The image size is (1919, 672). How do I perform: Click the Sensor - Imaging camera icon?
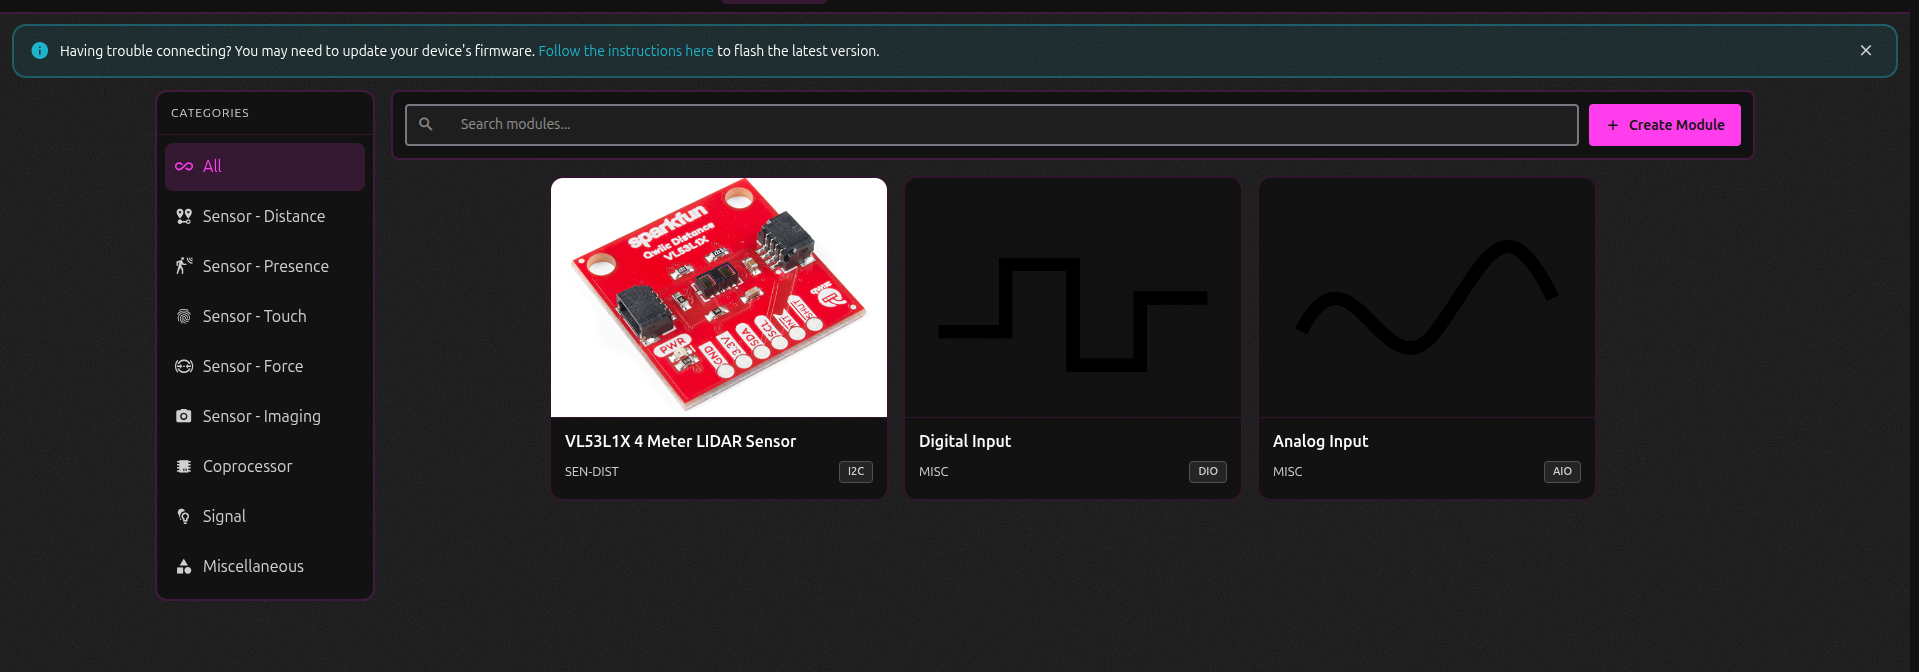coord(184,416)
